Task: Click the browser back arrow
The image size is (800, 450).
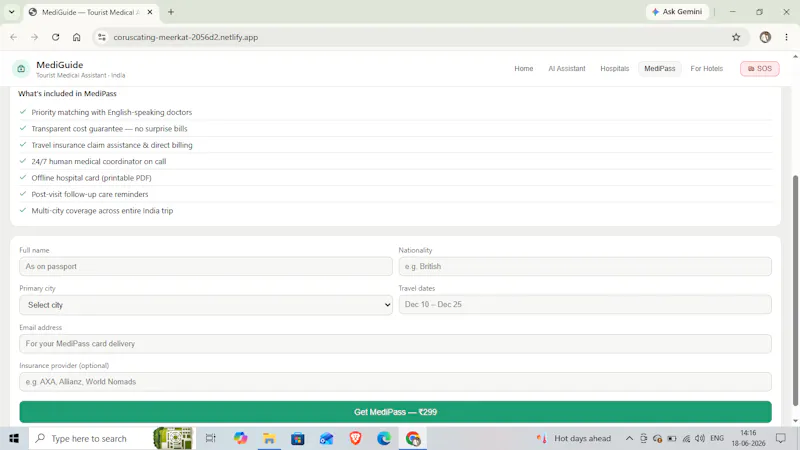Action: point(14,37)
